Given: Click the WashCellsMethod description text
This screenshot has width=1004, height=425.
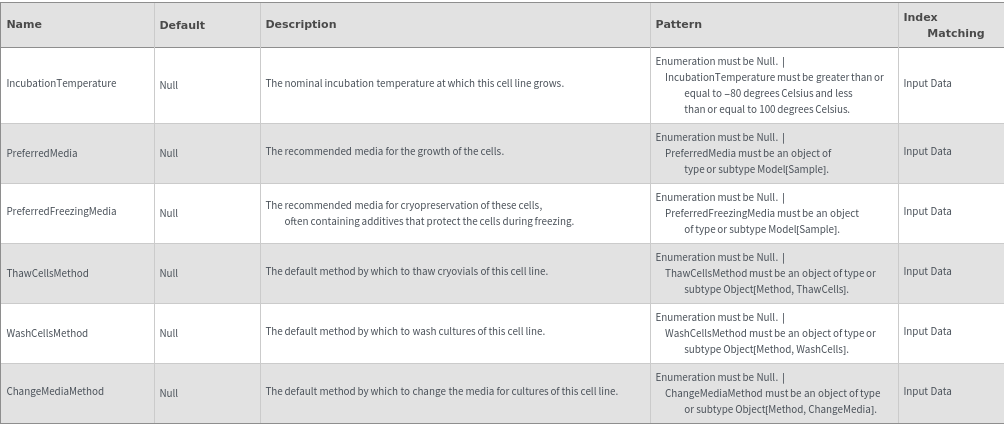Looking at the screenshot, I should click(x=405, y=331).
